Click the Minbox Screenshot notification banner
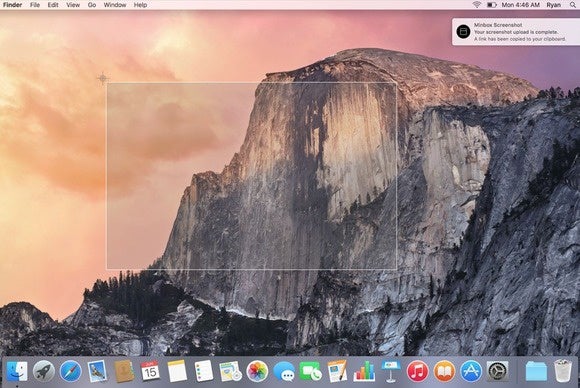This screenshot has height=388, width=580. [516, 32]
